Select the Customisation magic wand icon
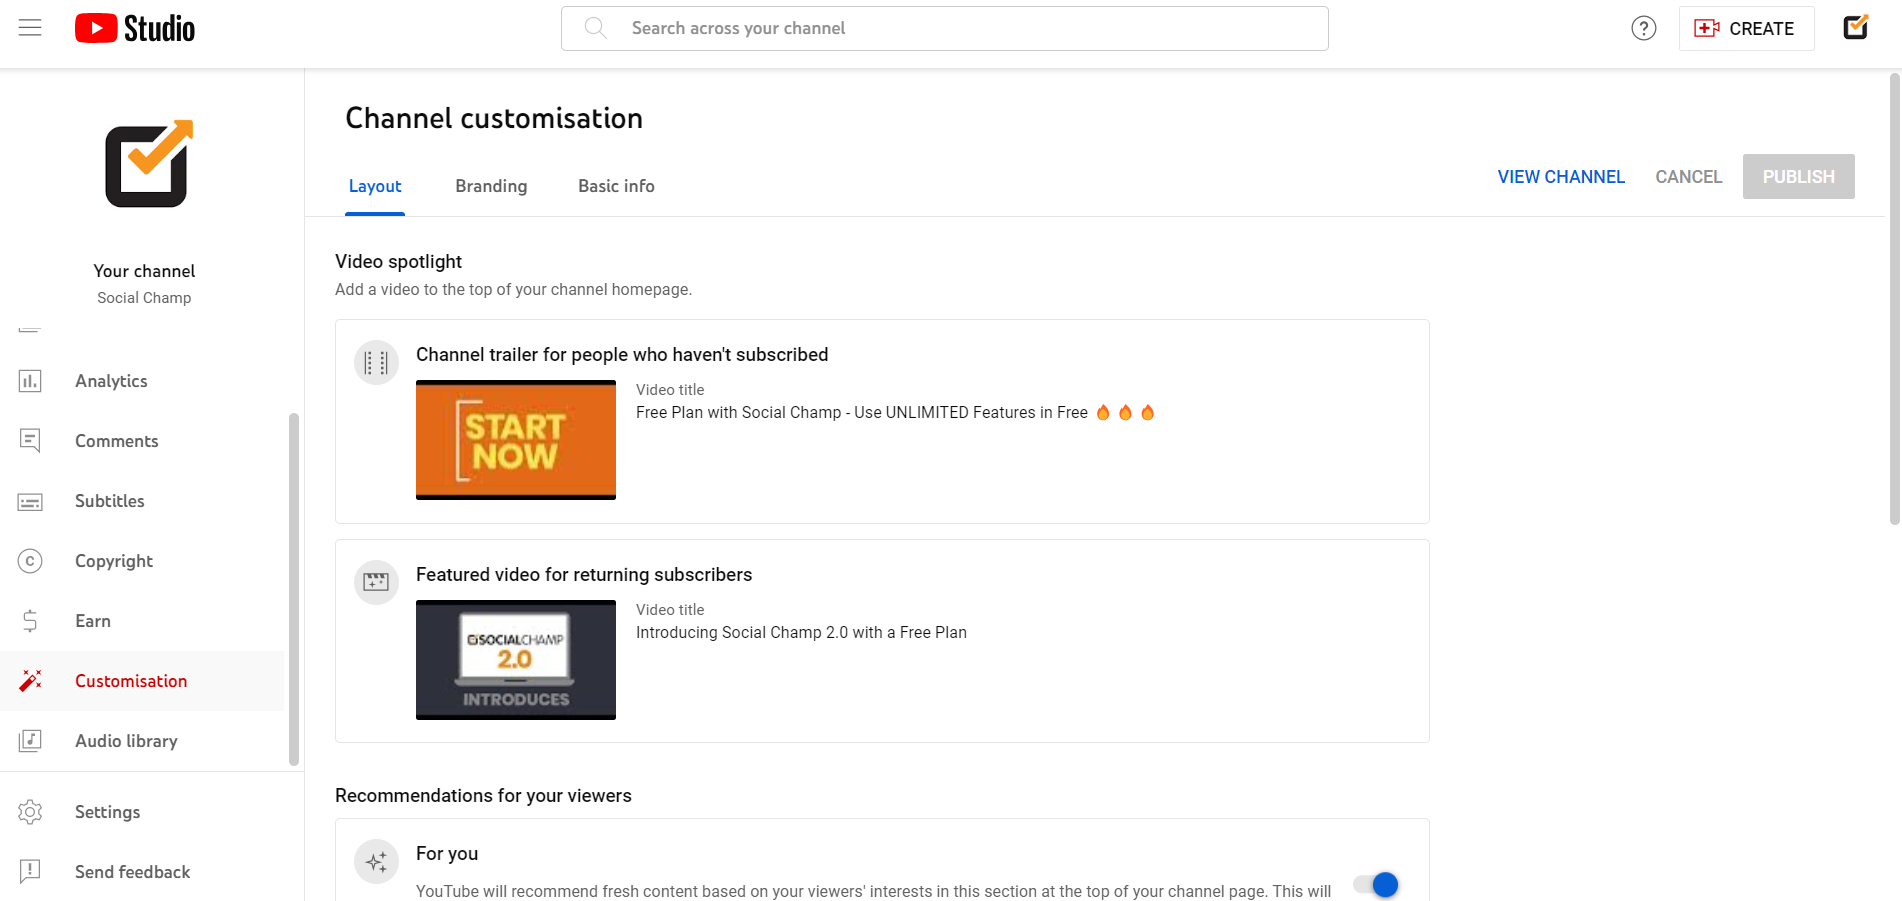The height and width of the screenshot is (901, 1902). pyautogui.click(x=30, y=681)
